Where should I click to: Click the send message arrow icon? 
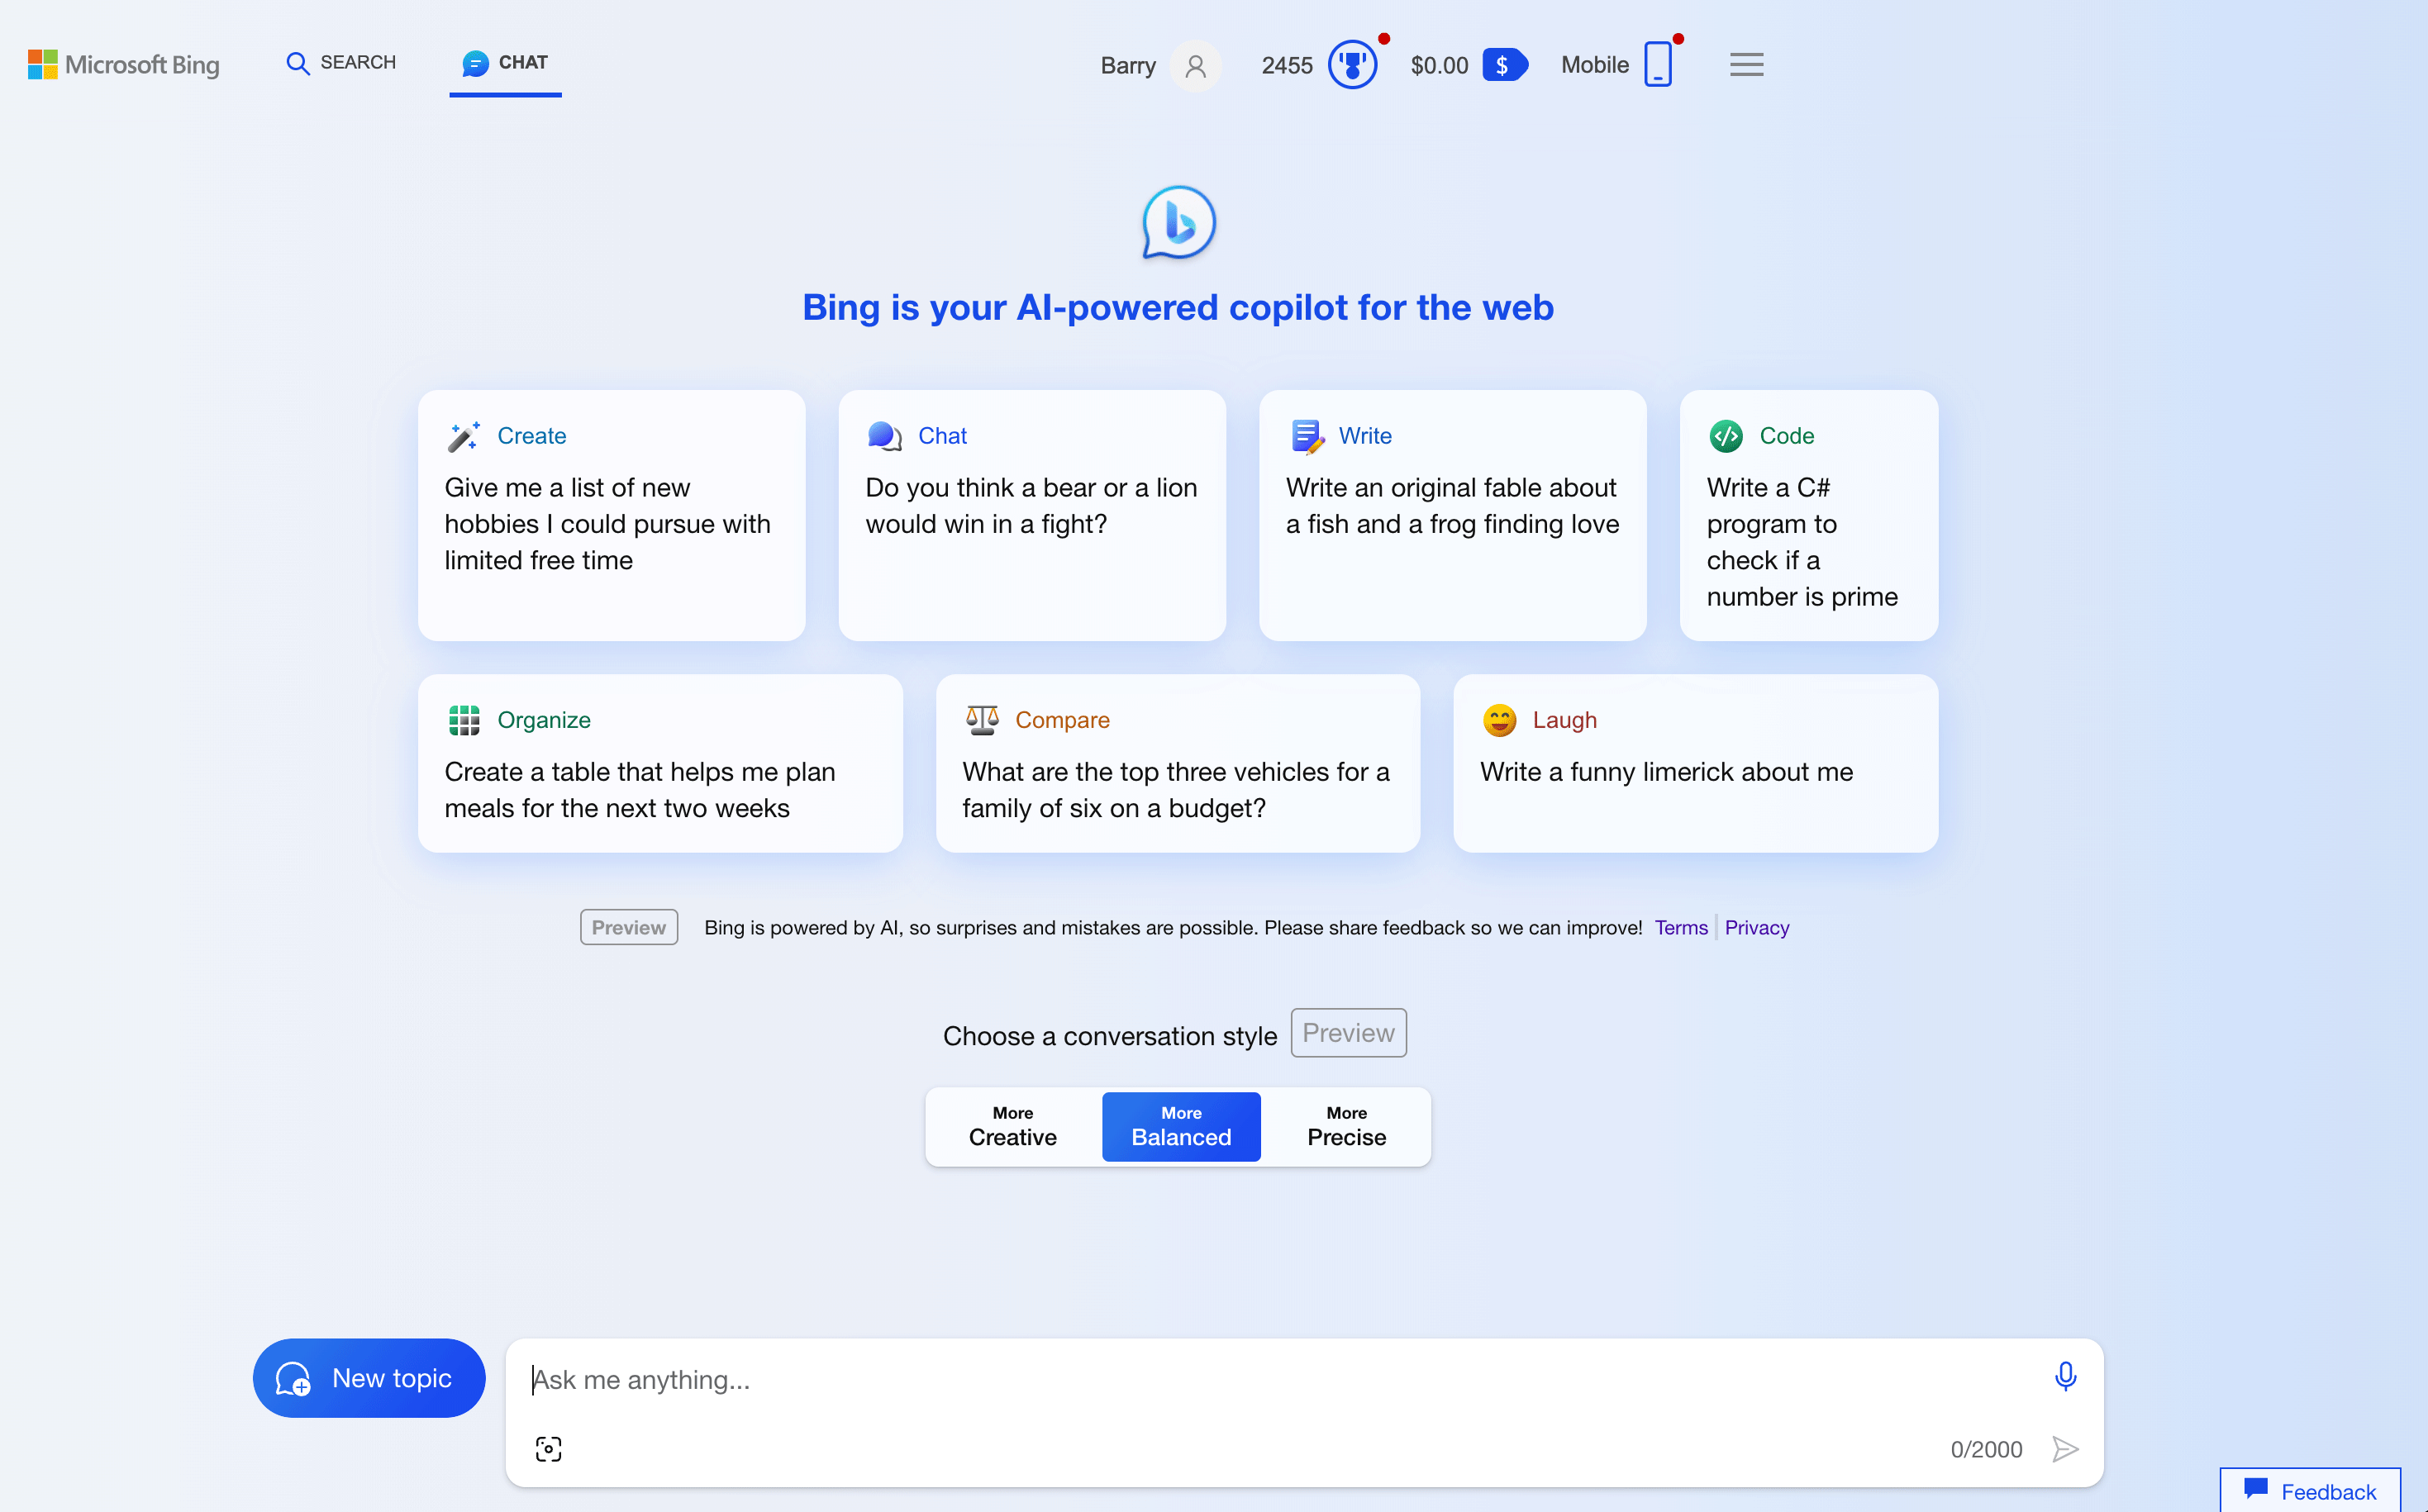pyautogui.click(x=2066, y=1448)
